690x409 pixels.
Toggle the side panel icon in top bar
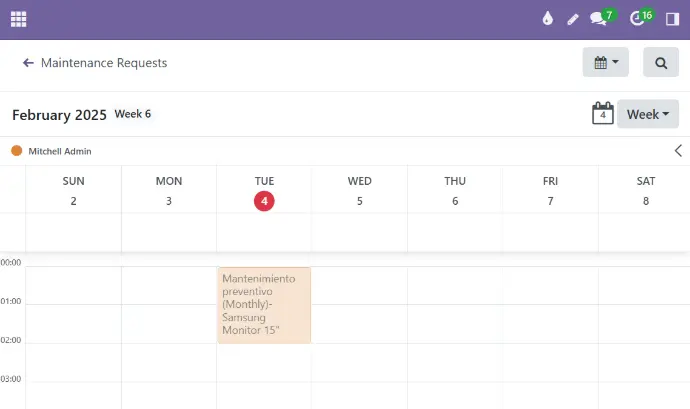point(671,19)
